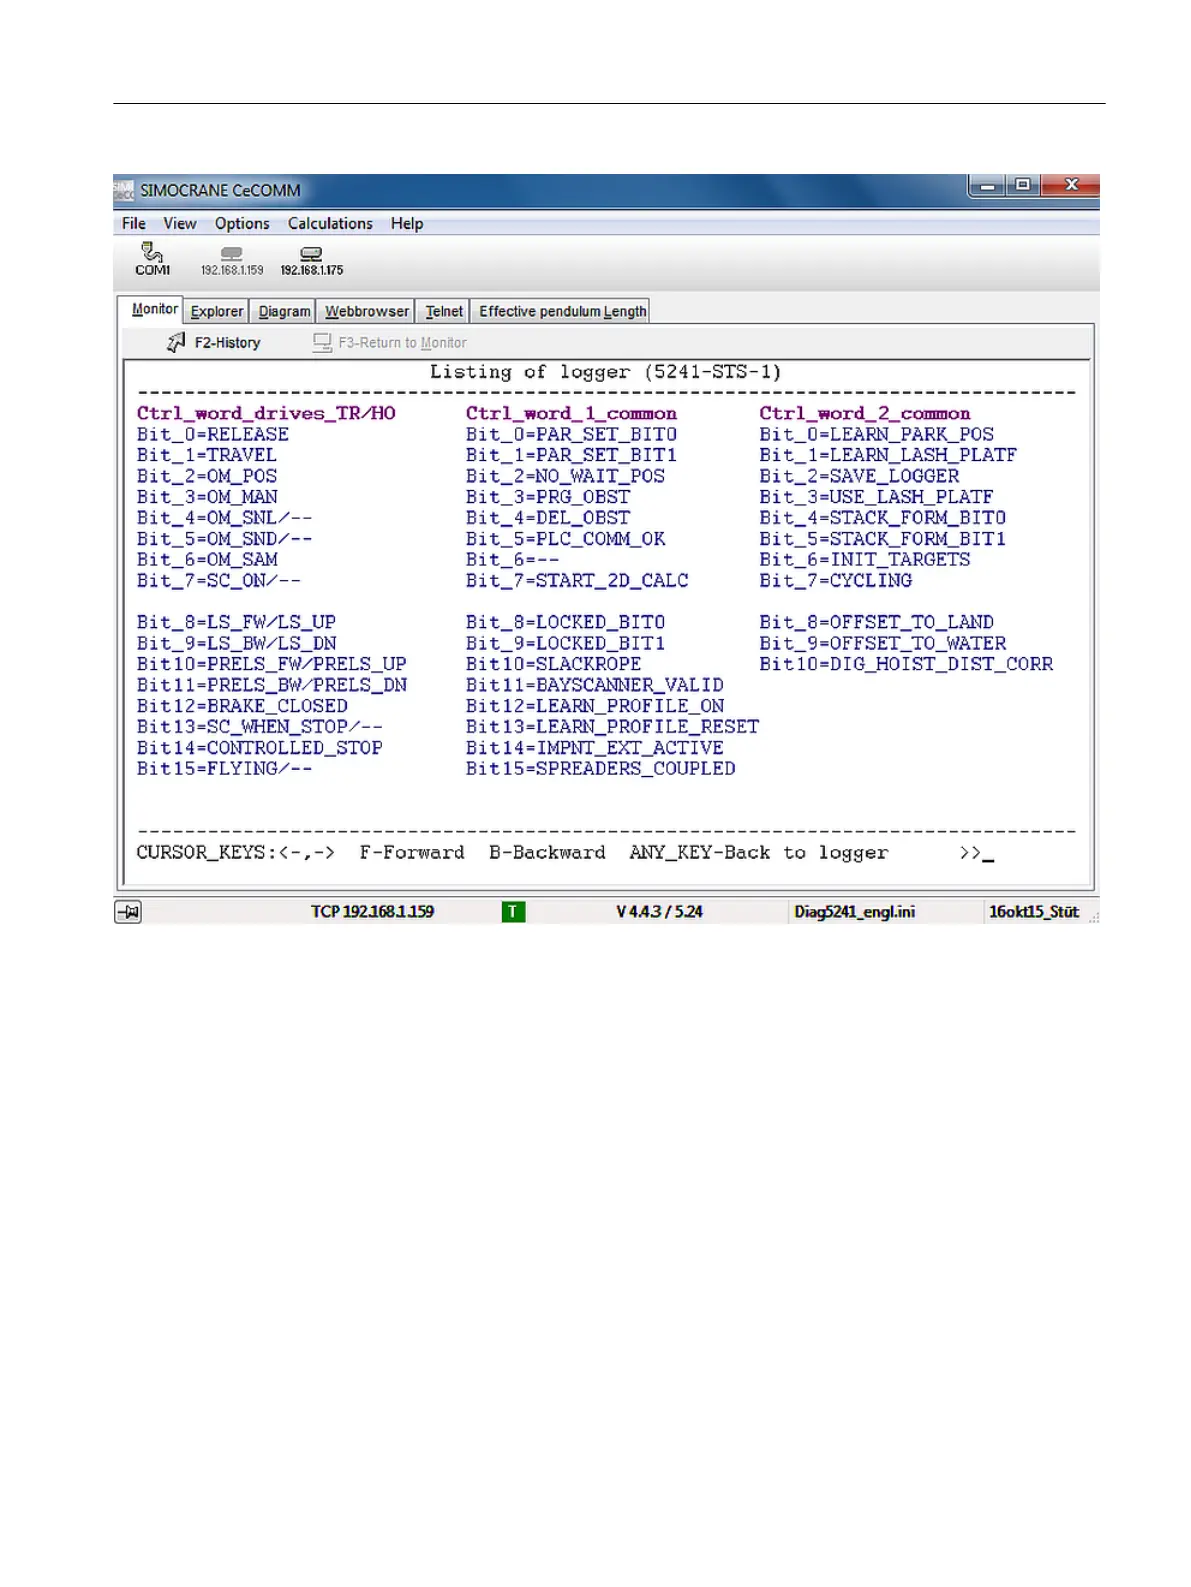This screenshot has height=1587, width=1191.
Task: Click the F3-Return to Monitor button
Action: (389, 342)
